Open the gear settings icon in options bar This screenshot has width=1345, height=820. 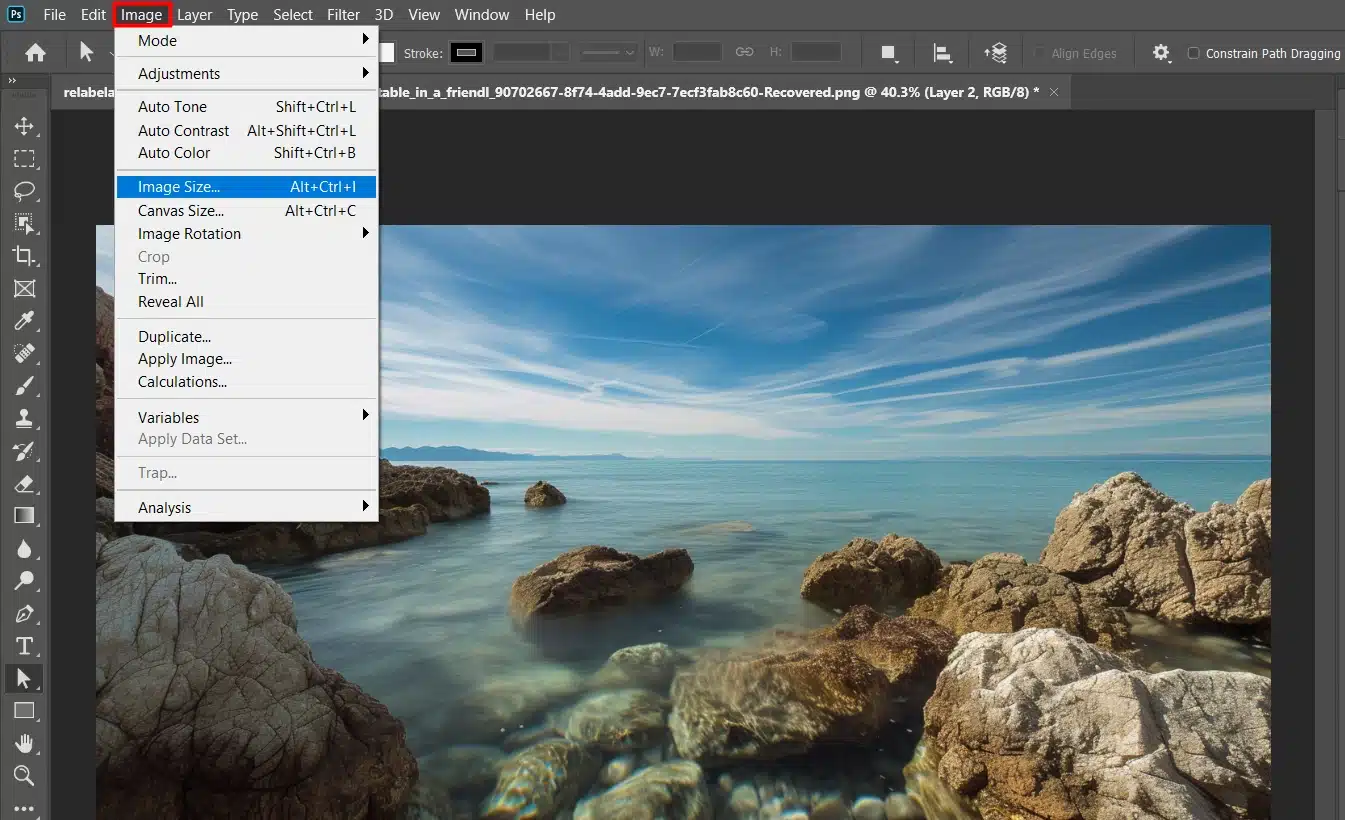click(x=1161, y=53)
